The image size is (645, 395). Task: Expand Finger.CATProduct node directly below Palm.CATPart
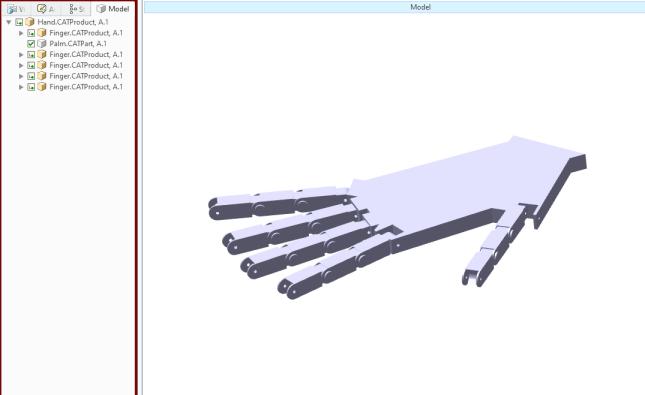[21, 54]
